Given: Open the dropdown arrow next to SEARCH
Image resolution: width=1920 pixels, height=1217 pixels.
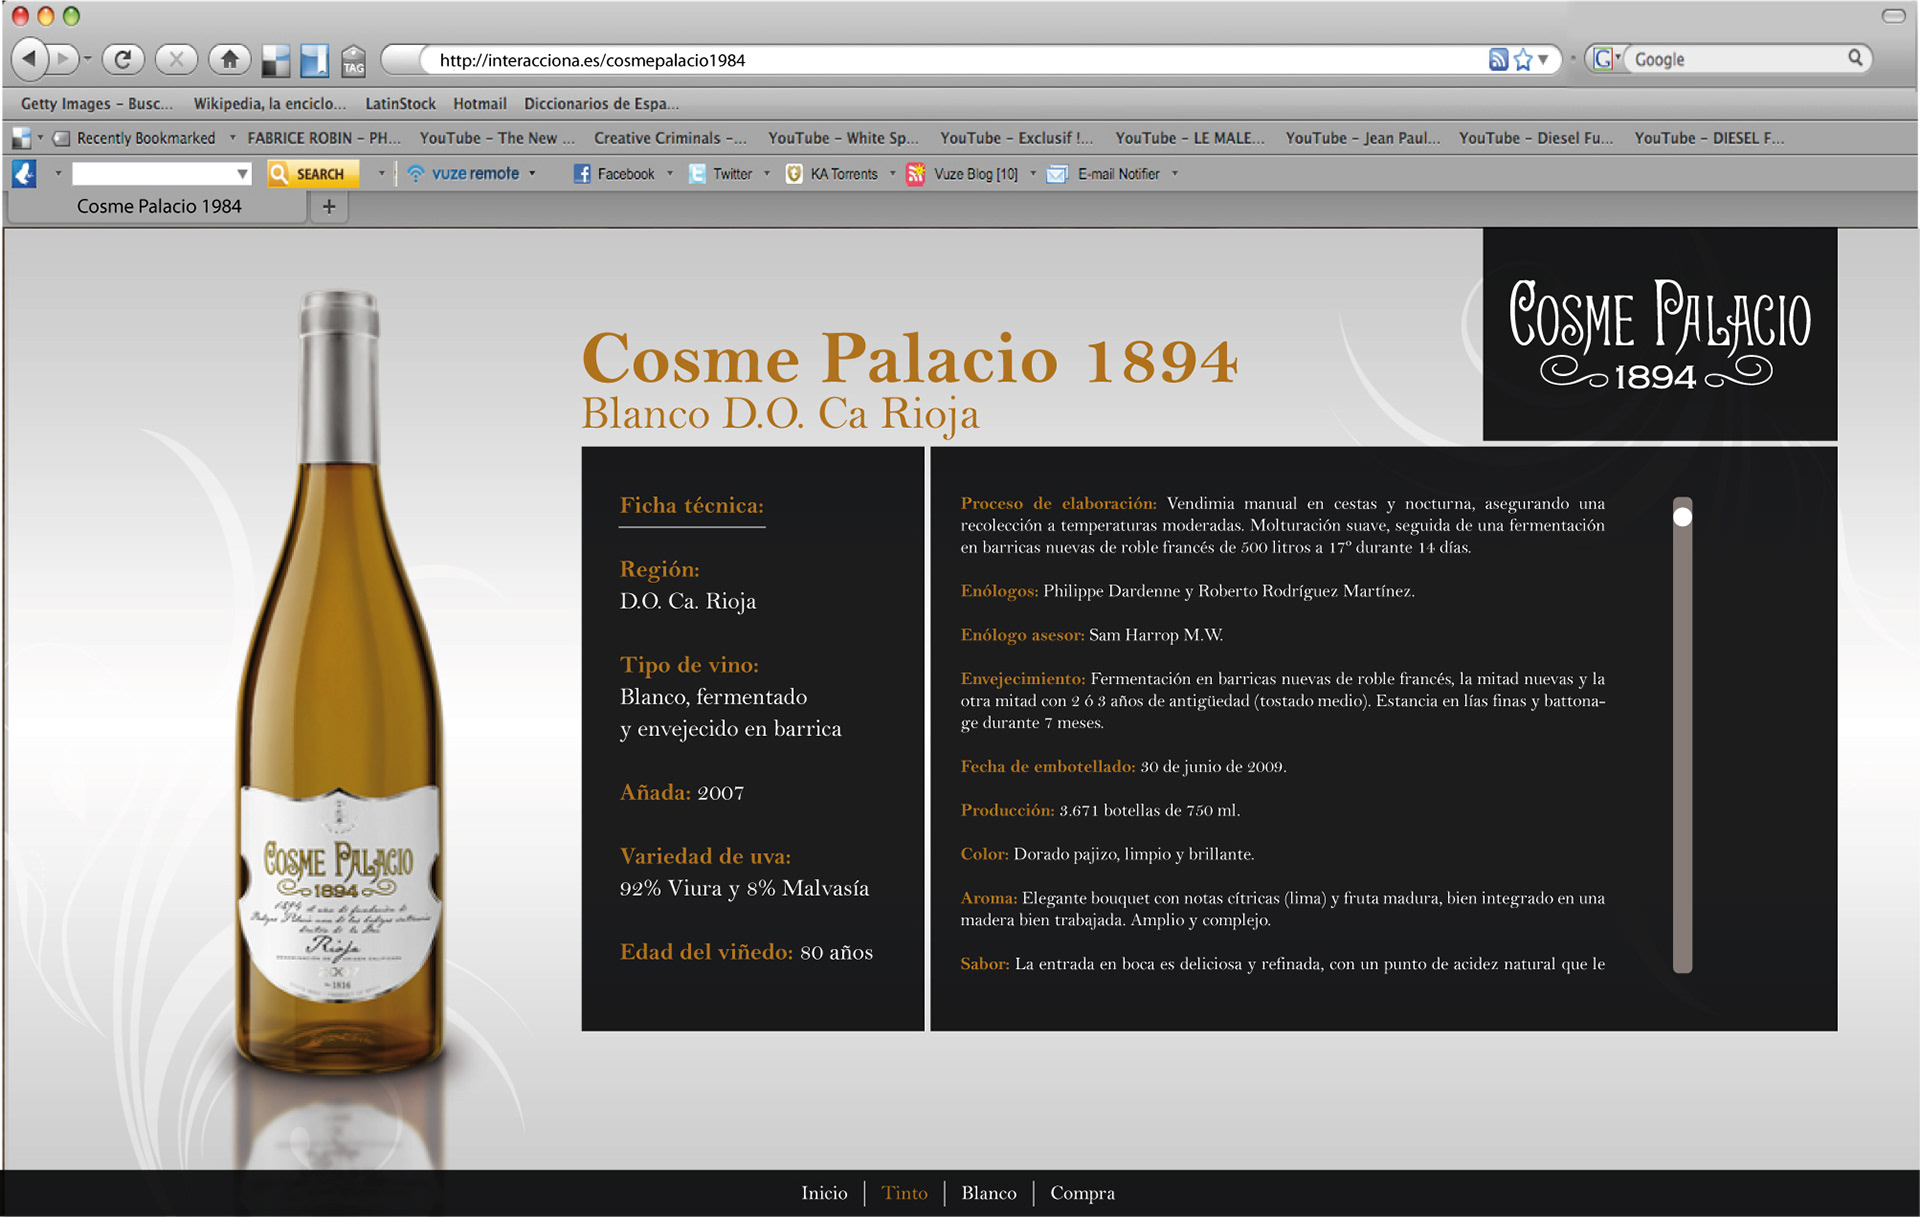Looking at the screenshot, I should click(x=381, y=174).
